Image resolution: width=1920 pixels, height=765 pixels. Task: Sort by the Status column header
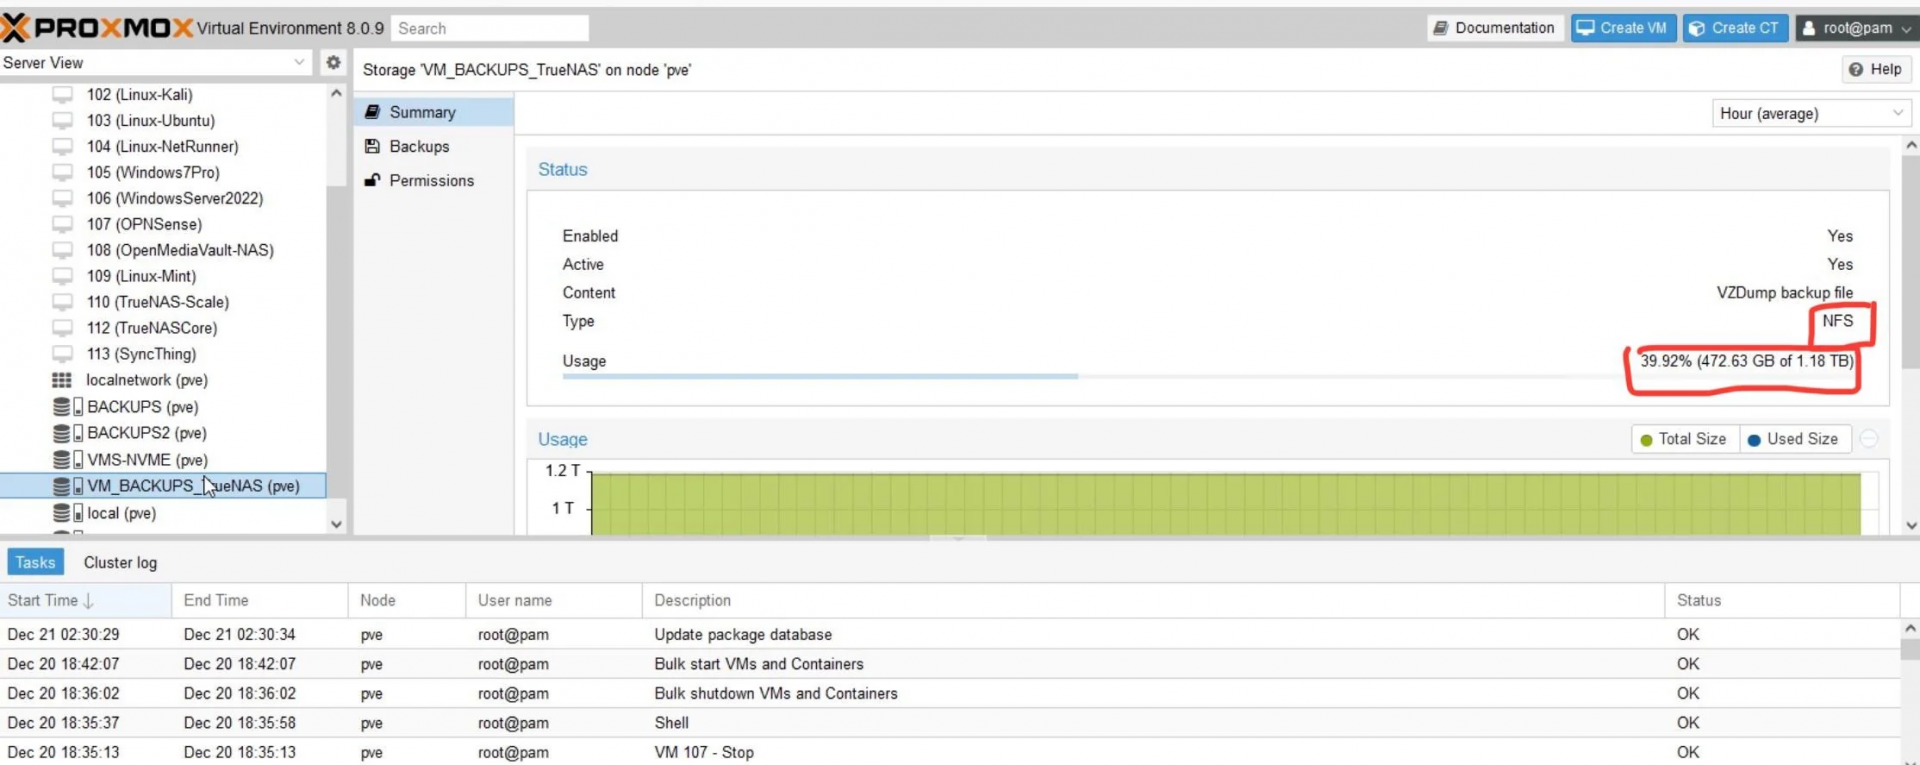coord(1782,600)
